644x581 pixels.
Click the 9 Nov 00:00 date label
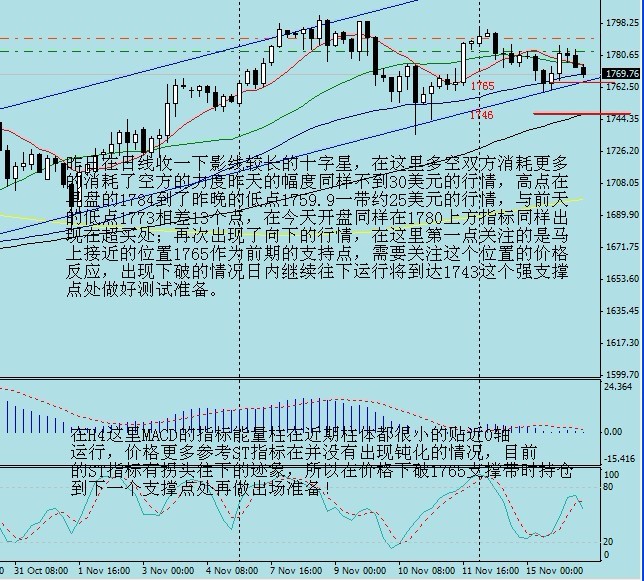pos(360,571)
